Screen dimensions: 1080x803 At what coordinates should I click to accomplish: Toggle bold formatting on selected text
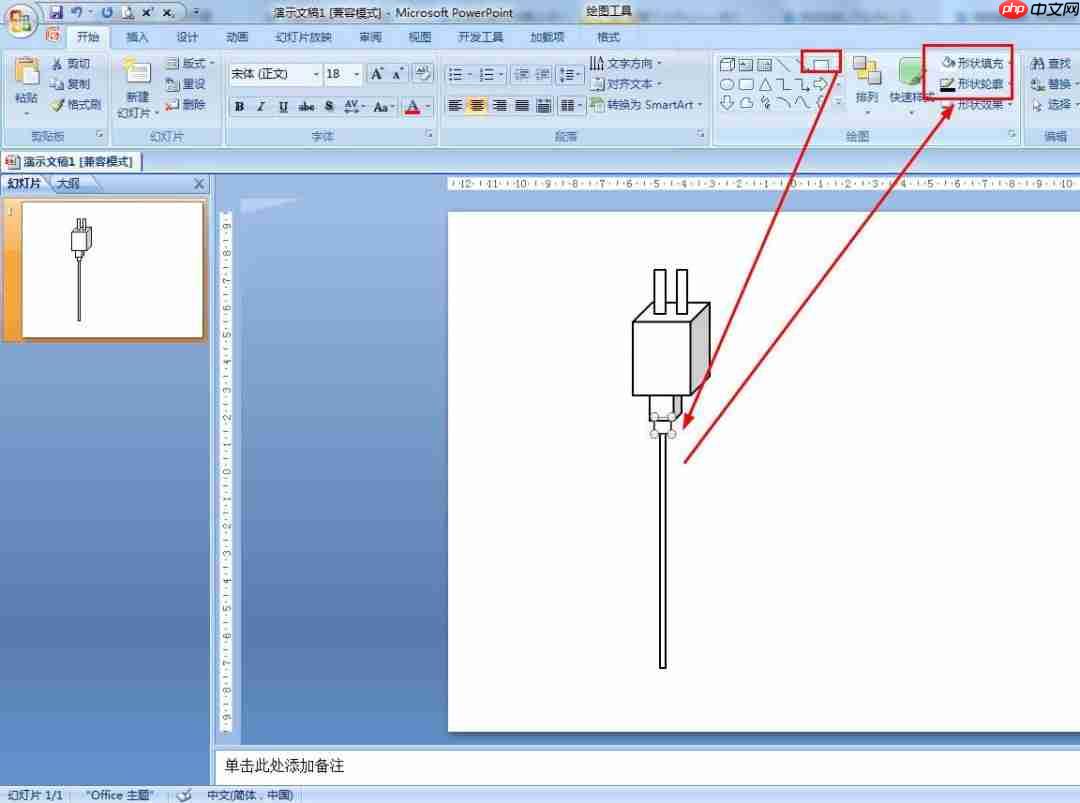239,105
